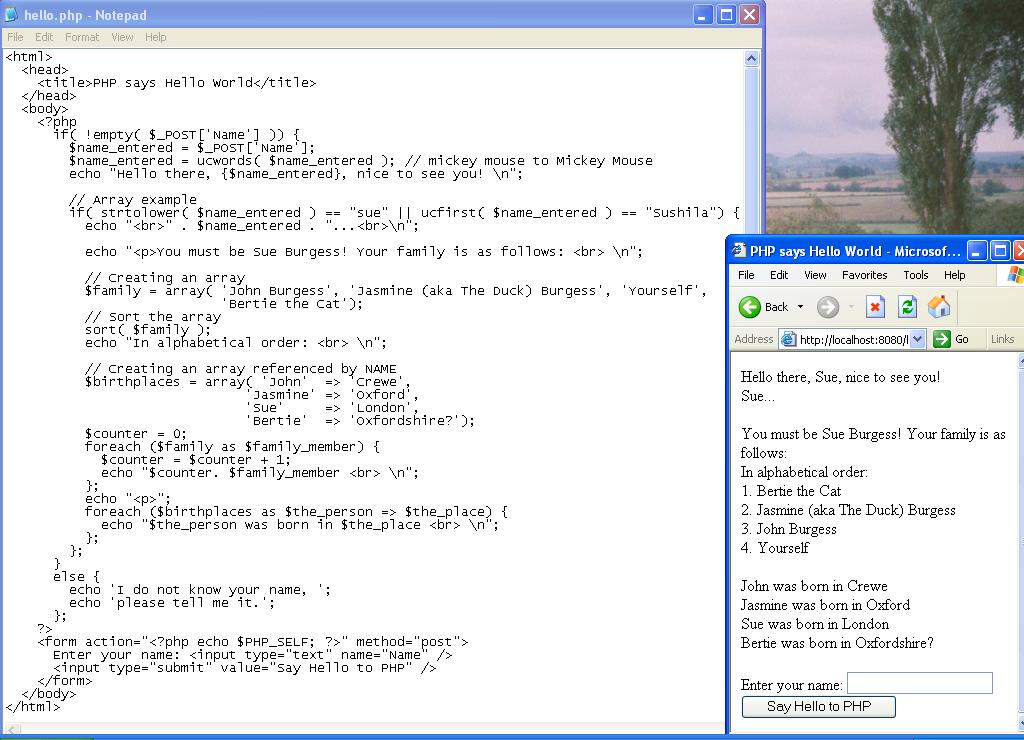Screen dimensions: 1024x740
Task: Click the Internet Explorer icon in the browser title bar
Action: pos(739,251)
